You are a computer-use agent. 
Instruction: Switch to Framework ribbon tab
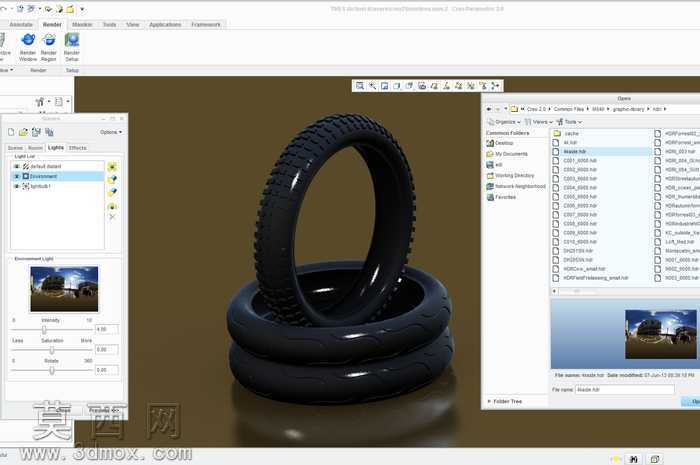coord(206,25)
